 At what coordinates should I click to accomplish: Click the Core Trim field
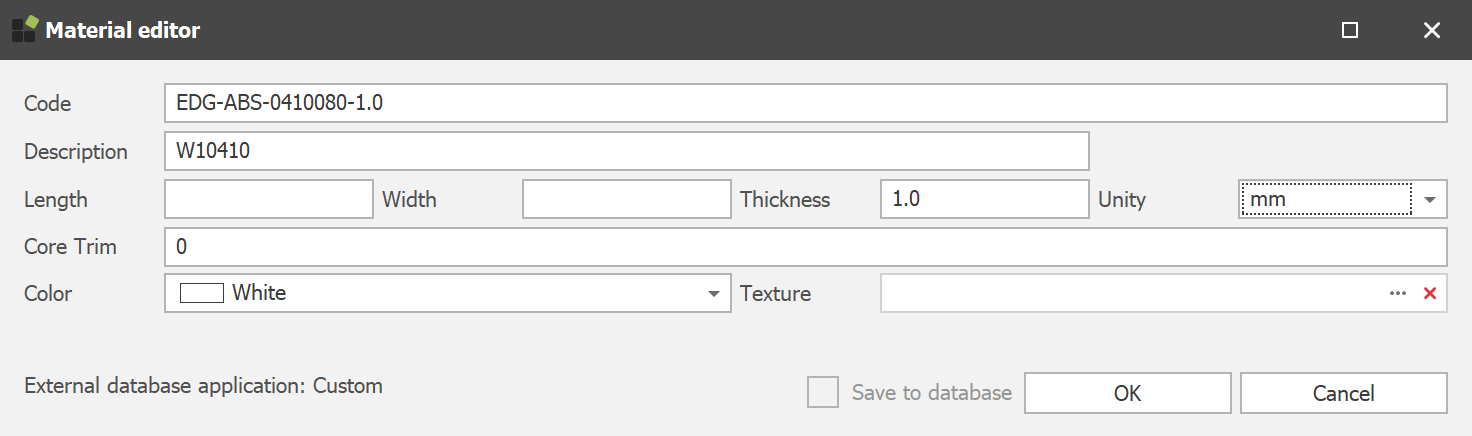point(805,247)
